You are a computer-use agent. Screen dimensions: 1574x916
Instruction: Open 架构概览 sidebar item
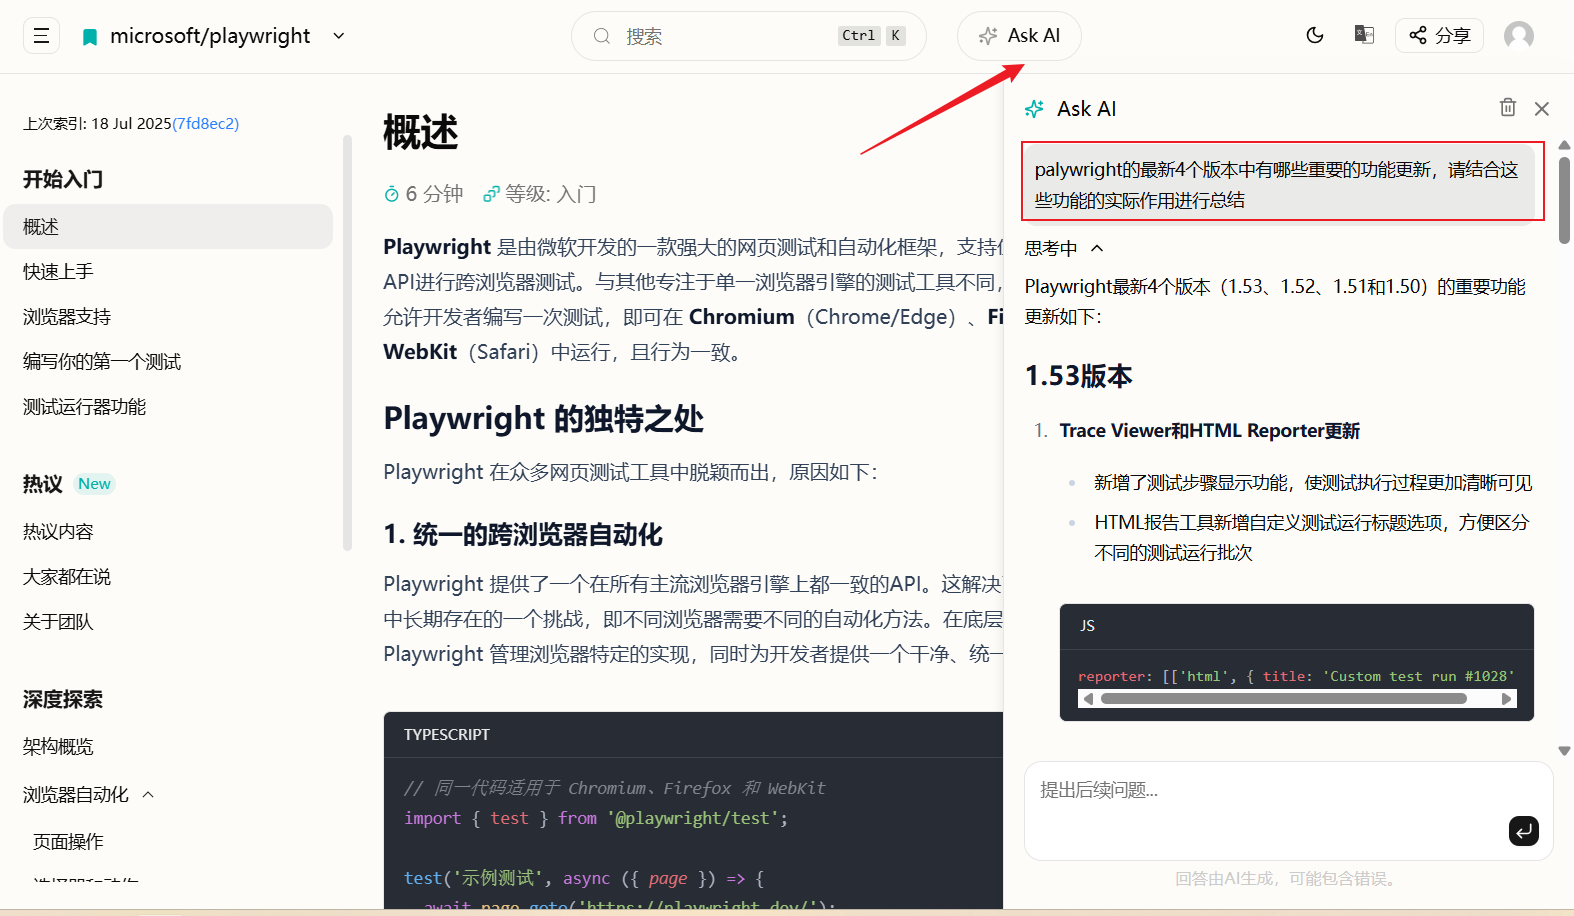[x=58, y=747]
